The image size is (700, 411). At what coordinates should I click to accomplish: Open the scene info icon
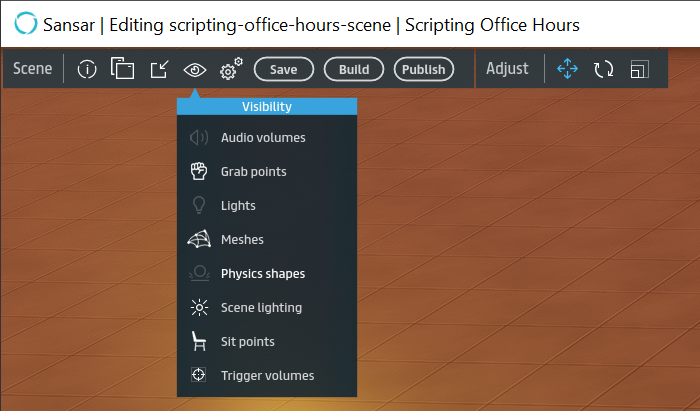point(87,70)
